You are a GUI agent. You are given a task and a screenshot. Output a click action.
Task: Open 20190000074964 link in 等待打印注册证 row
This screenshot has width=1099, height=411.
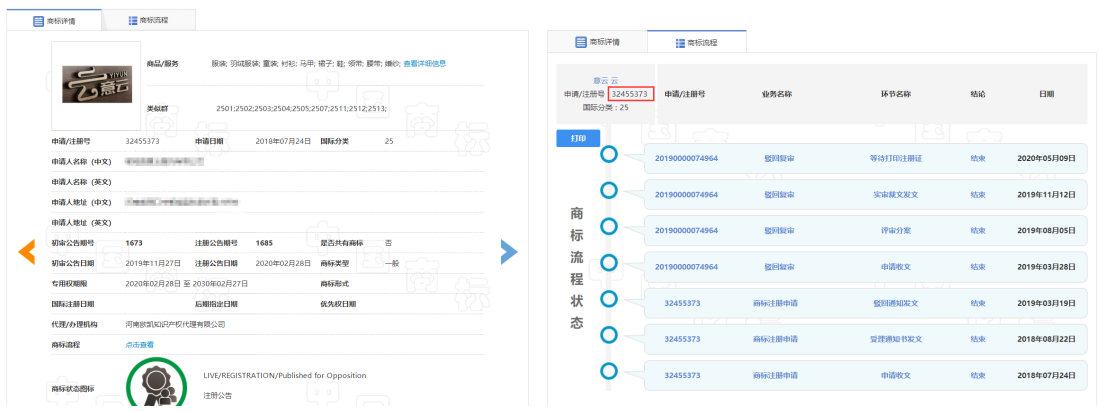(x=686, y=158)
